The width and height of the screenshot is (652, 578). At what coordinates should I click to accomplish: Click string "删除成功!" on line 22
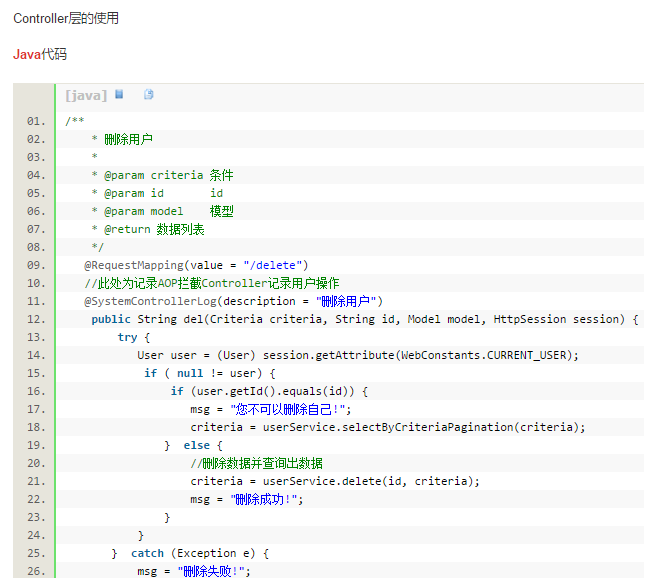[264, 499]
